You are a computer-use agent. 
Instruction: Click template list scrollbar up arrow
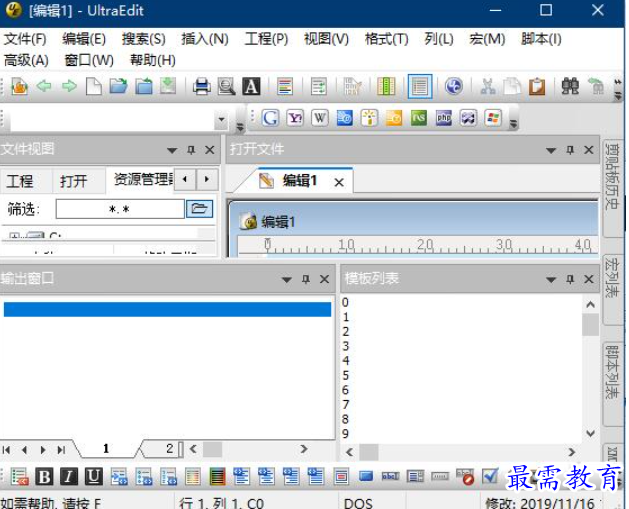[590, 304]
